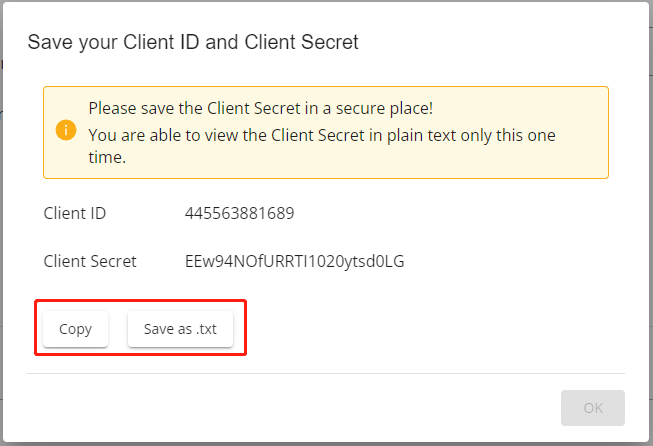The width and height of the screenshot is (653, 446).
Task: Select the secret value EEw94NOfURRTI1020ytsd0LG
Action: pos(294,262)
